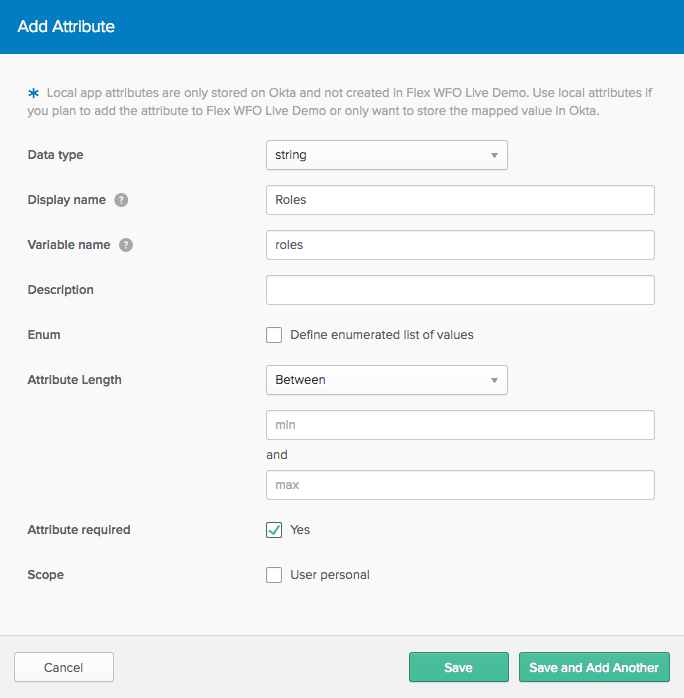The height and width of the screenshot is (698, 684).
Task: Click the Enum label
Action: (x=44, y=335)
